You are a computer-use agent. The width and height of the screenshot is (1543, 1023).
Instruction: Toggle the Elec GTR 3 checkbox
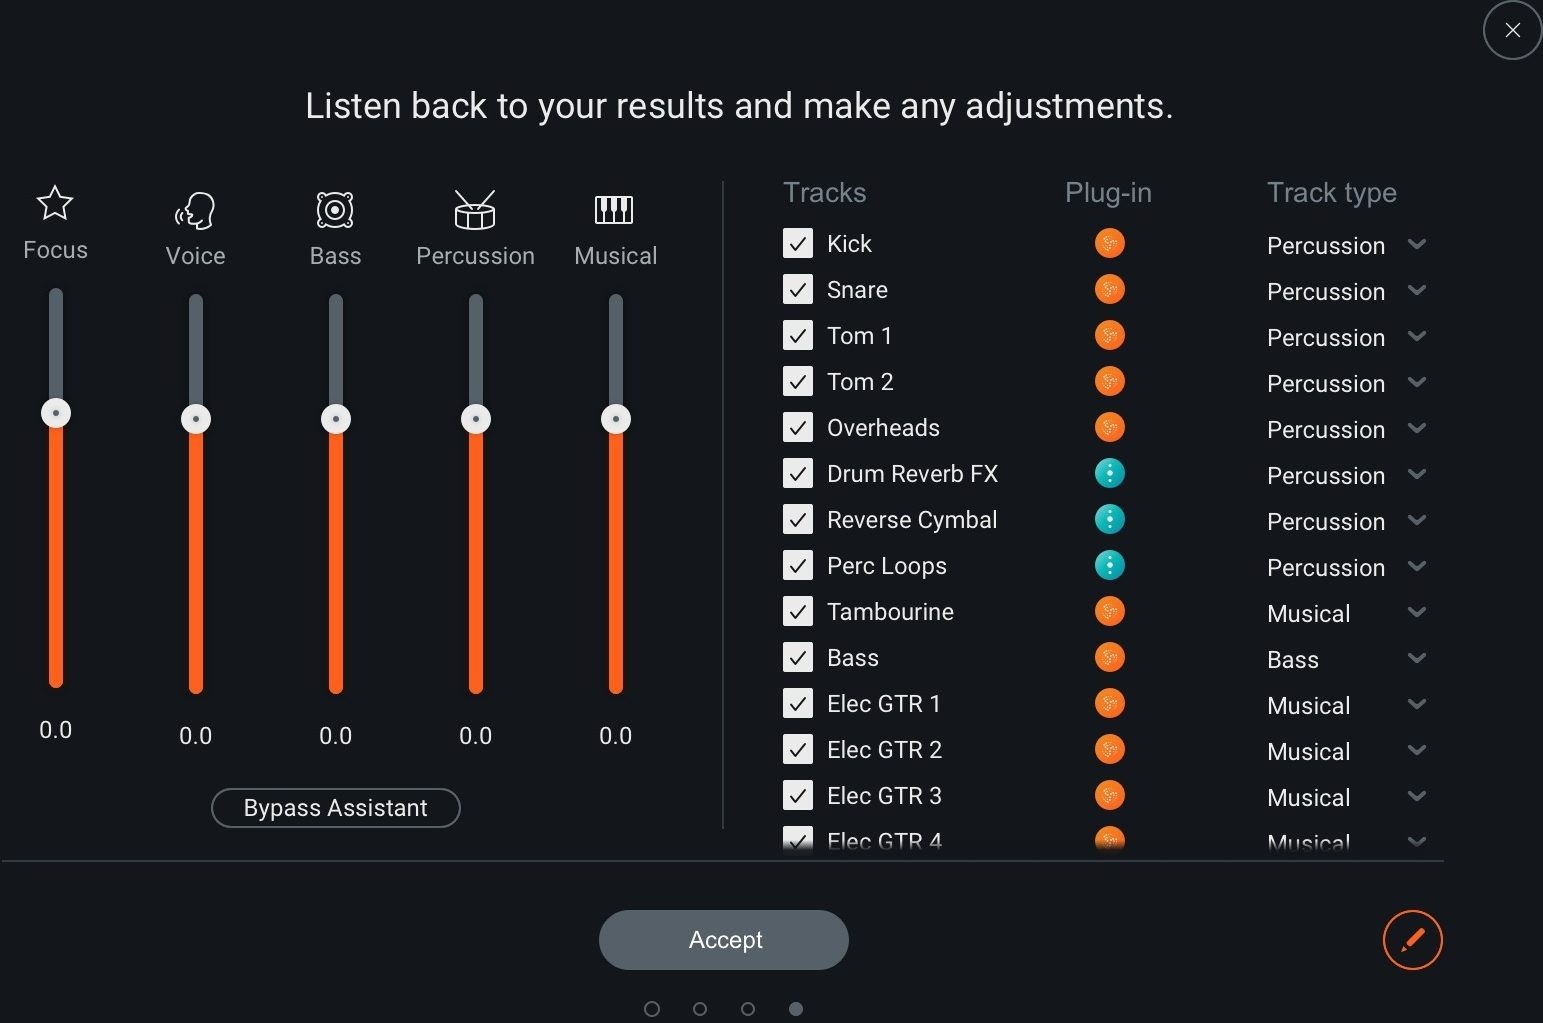coord(798,795)
